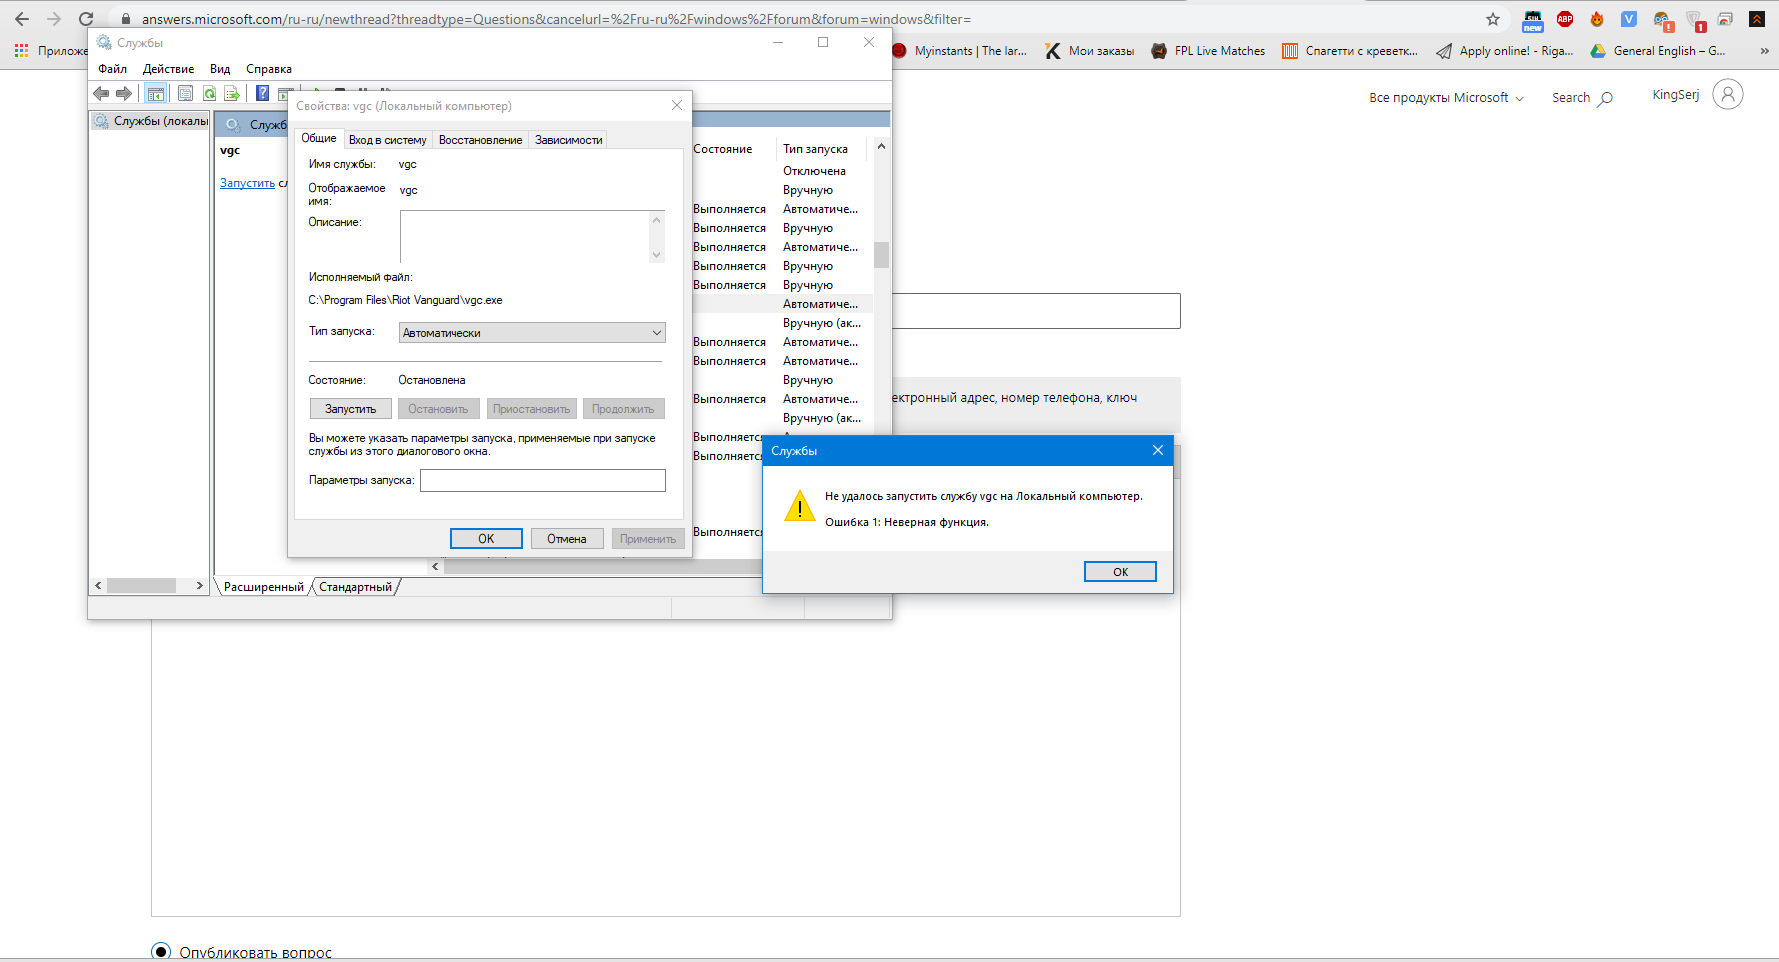Click the Export list icon in Services toolbar
Screen dimensions: 1779x962
232,93
